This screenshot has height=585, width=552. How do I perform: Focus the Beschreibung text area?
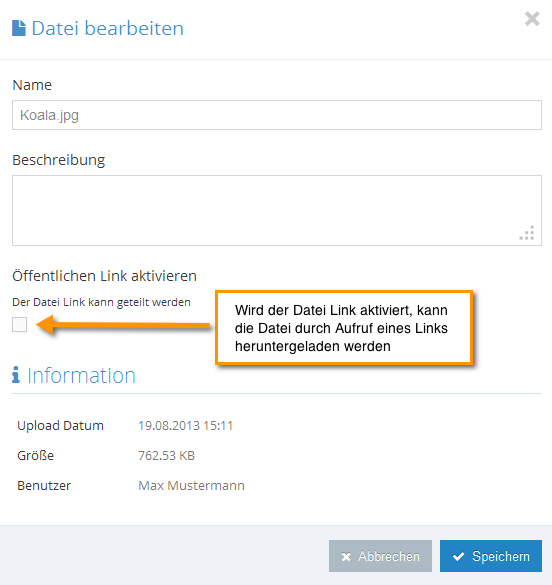pyautogui.click(x=277, y=210)
